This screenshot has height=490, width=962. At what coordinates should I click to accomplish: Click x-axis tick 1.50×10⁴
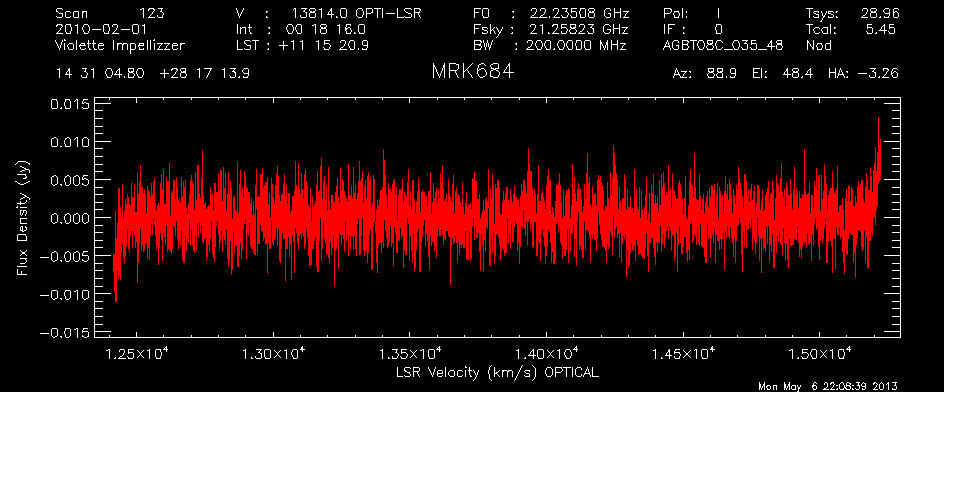pos(820,353)
